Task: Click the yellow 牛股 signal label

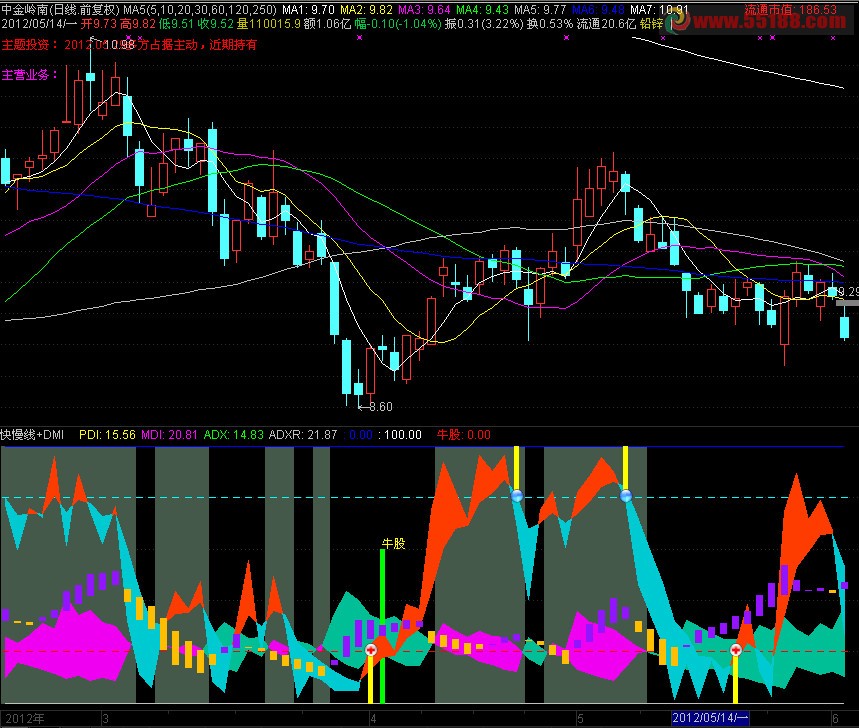Action: 393,543
